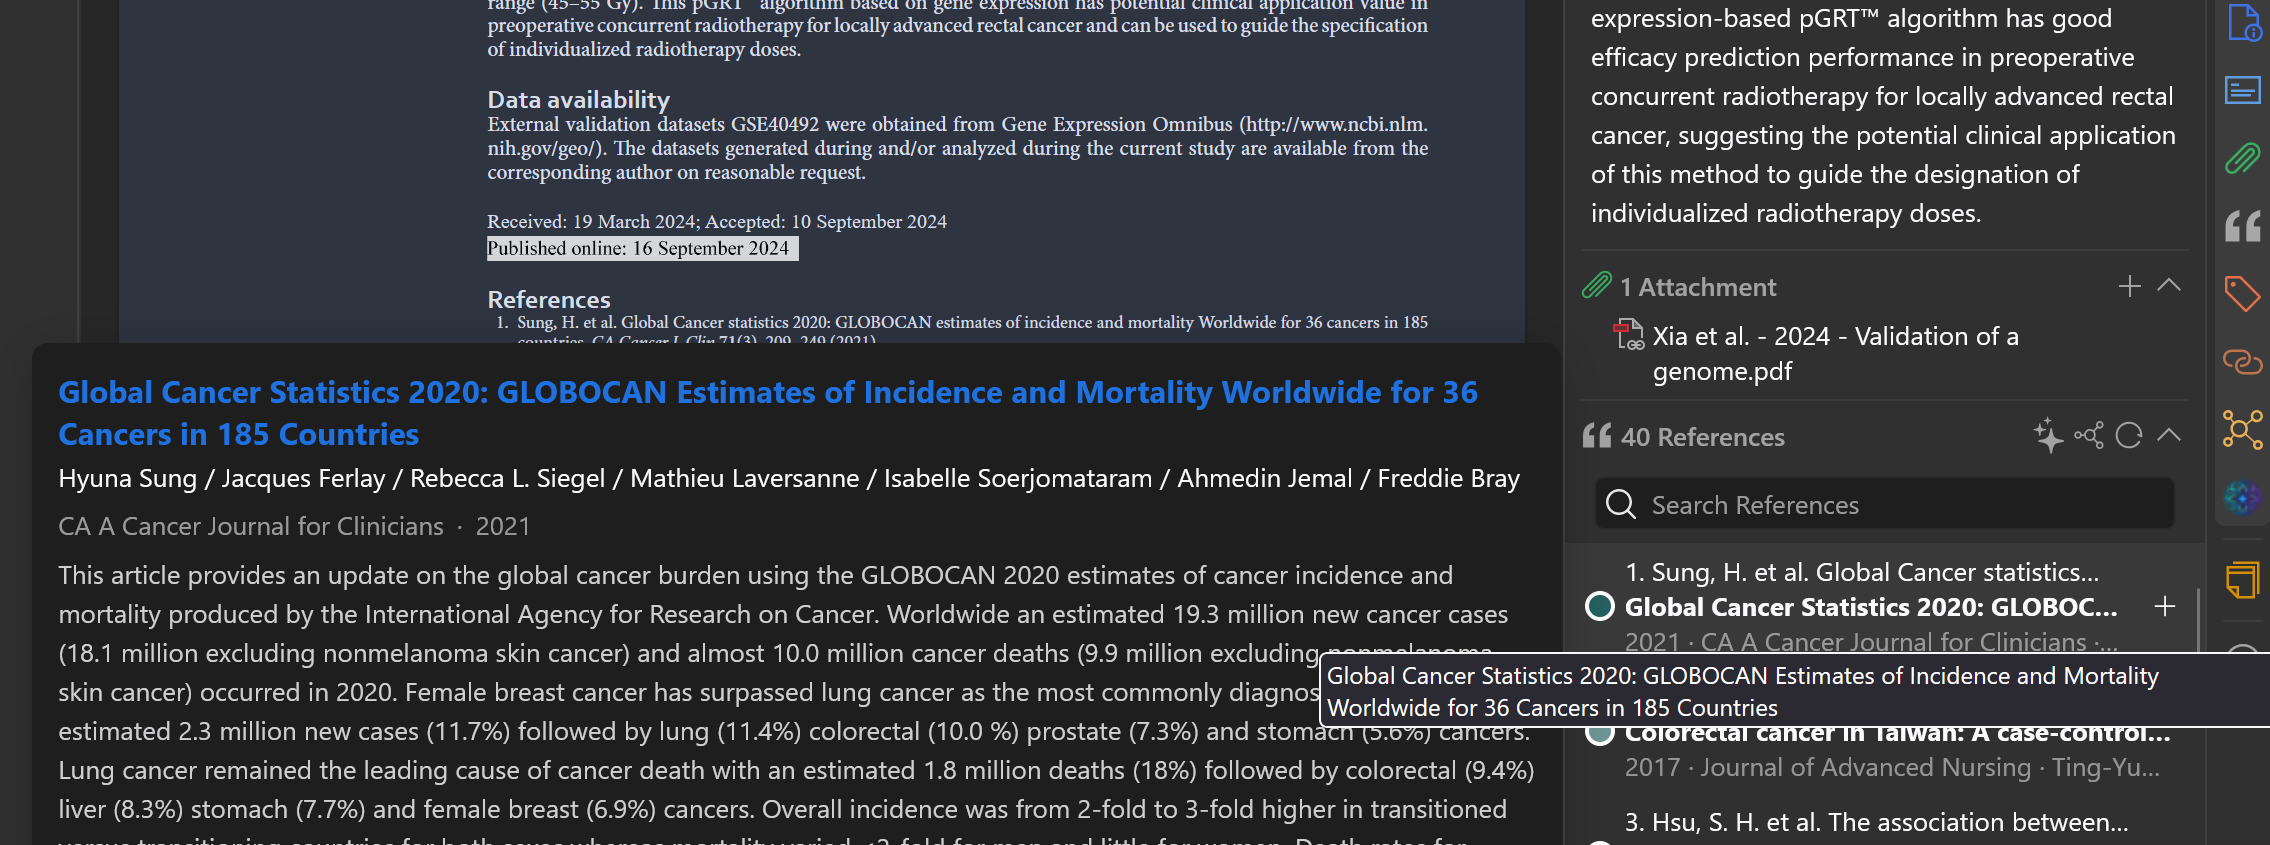Collapse the 40 References section
Image resolution: width=2270 pixels, height=845 pixels.
coord(2169,436)
